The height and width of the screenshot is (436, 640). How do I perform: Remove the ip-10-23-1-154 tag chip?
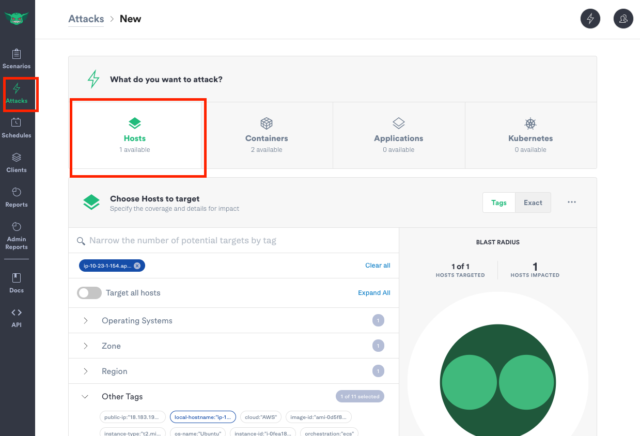click(x=137, y=266)
